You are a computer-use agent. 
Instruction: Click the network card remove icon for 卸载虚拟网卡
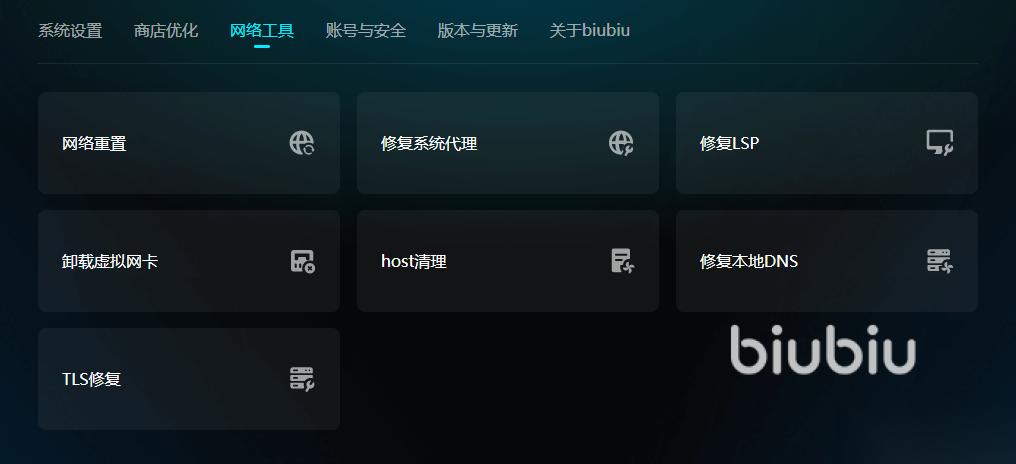pos(302,261)
